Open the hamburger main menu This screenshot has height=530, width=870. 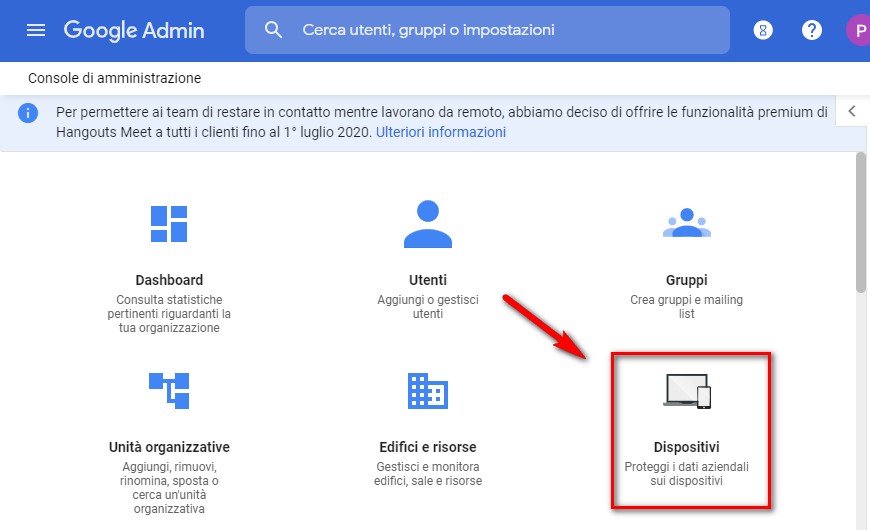36,30
